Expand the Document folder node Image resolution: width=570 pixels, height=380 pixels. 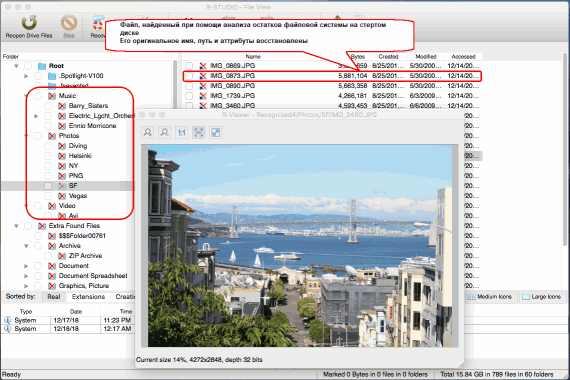click(26, 266)
